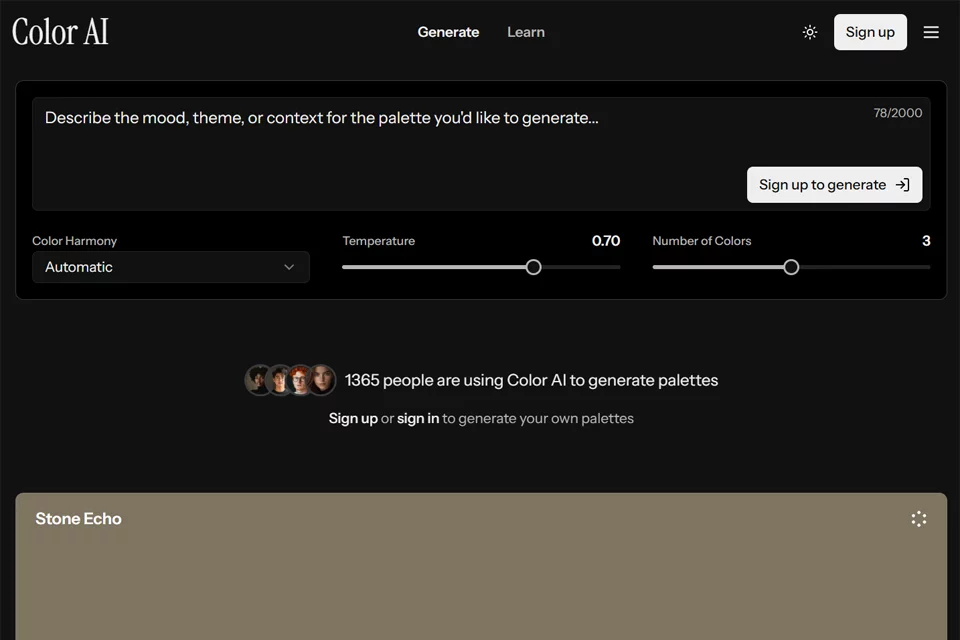Click the Number of Colors slider handle

(791, 267)
